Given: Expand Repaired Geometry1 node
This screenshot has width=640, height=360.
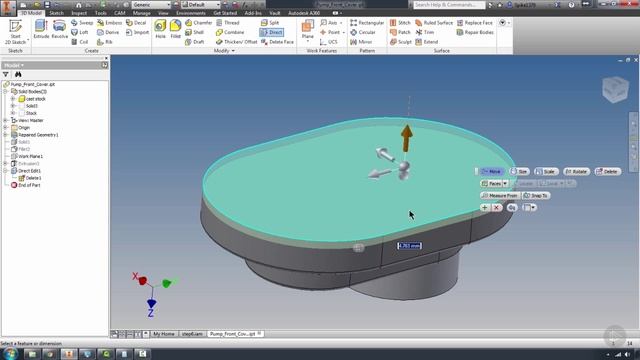Looking at the screenshot, I should tap(6, 135).
